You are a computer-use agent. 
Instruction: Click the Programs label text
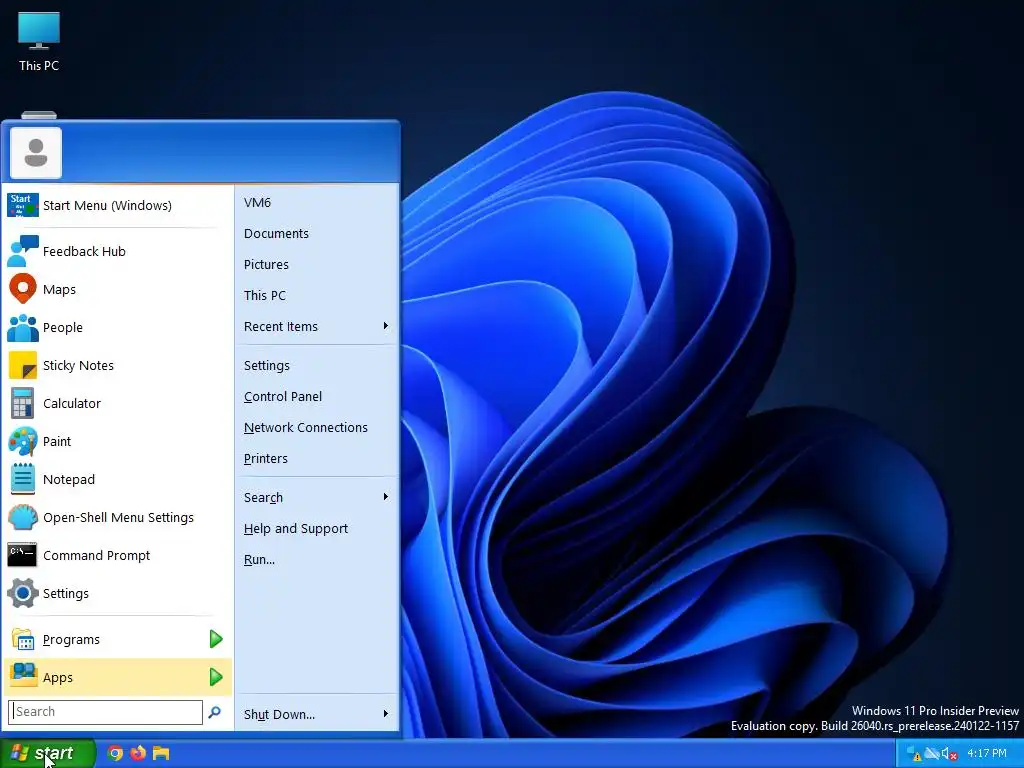pos(71,640)
